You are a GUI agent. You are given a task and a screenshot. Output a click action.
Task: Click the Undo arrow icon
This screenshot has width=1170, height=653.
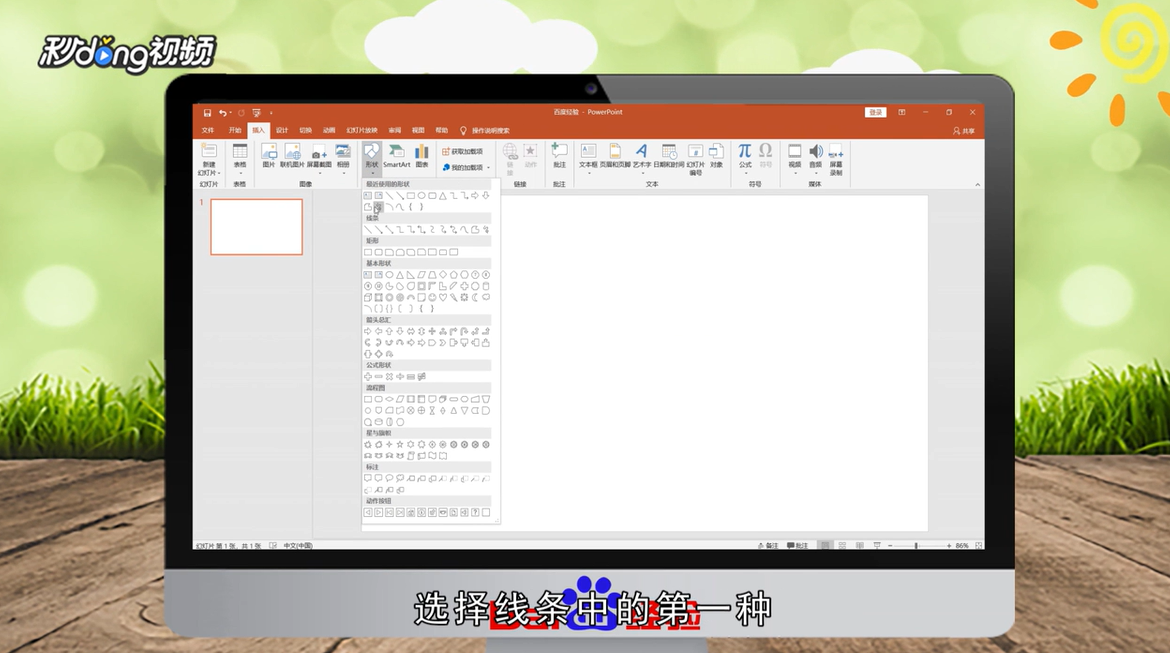pos(222,113)
